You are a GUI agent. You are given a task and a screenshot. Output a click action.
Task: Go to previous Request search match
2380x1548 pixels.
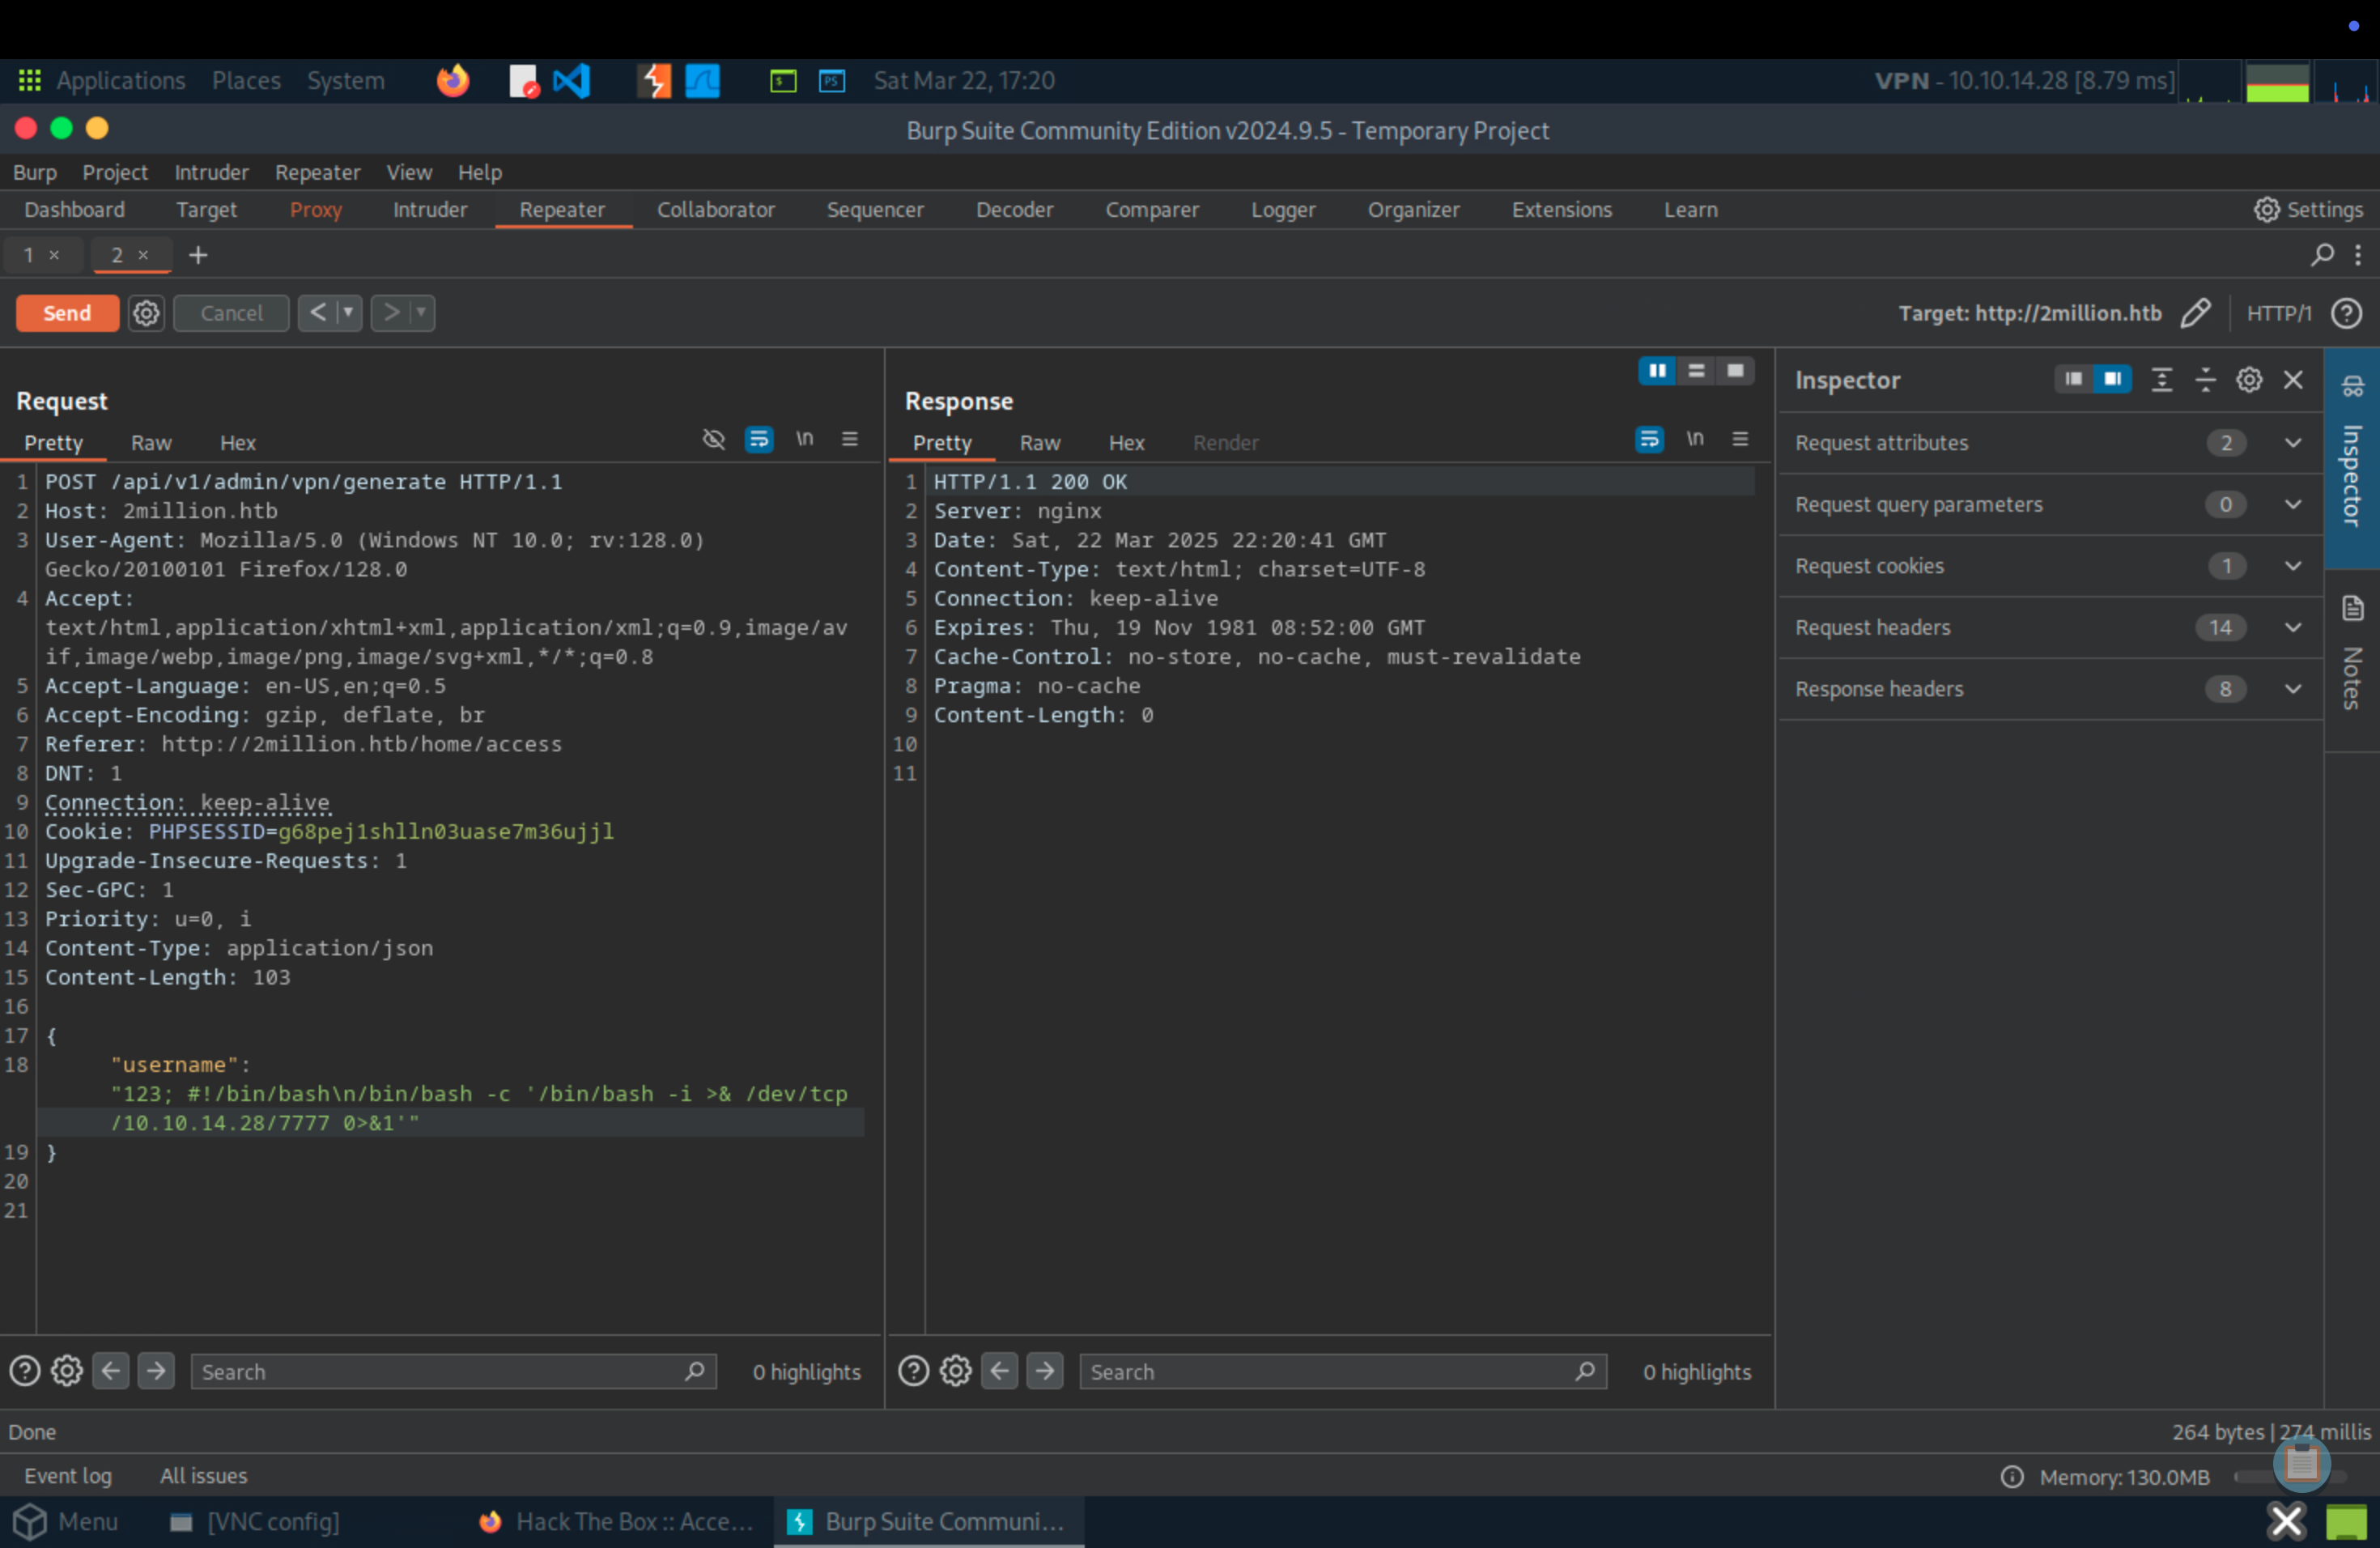(x=111, y=1370)
